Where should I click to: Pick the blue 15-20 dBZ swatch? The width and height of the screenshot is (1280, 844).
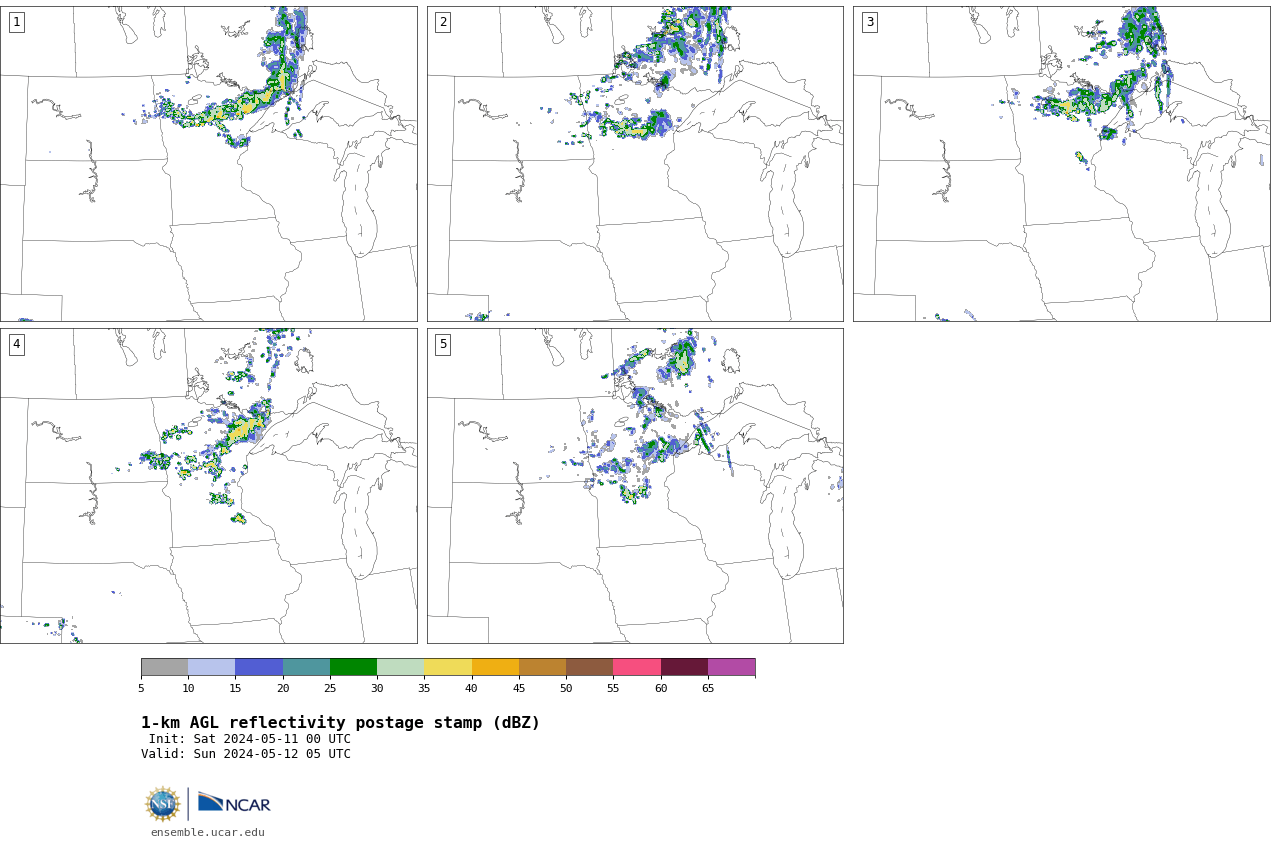pos(259,667)
